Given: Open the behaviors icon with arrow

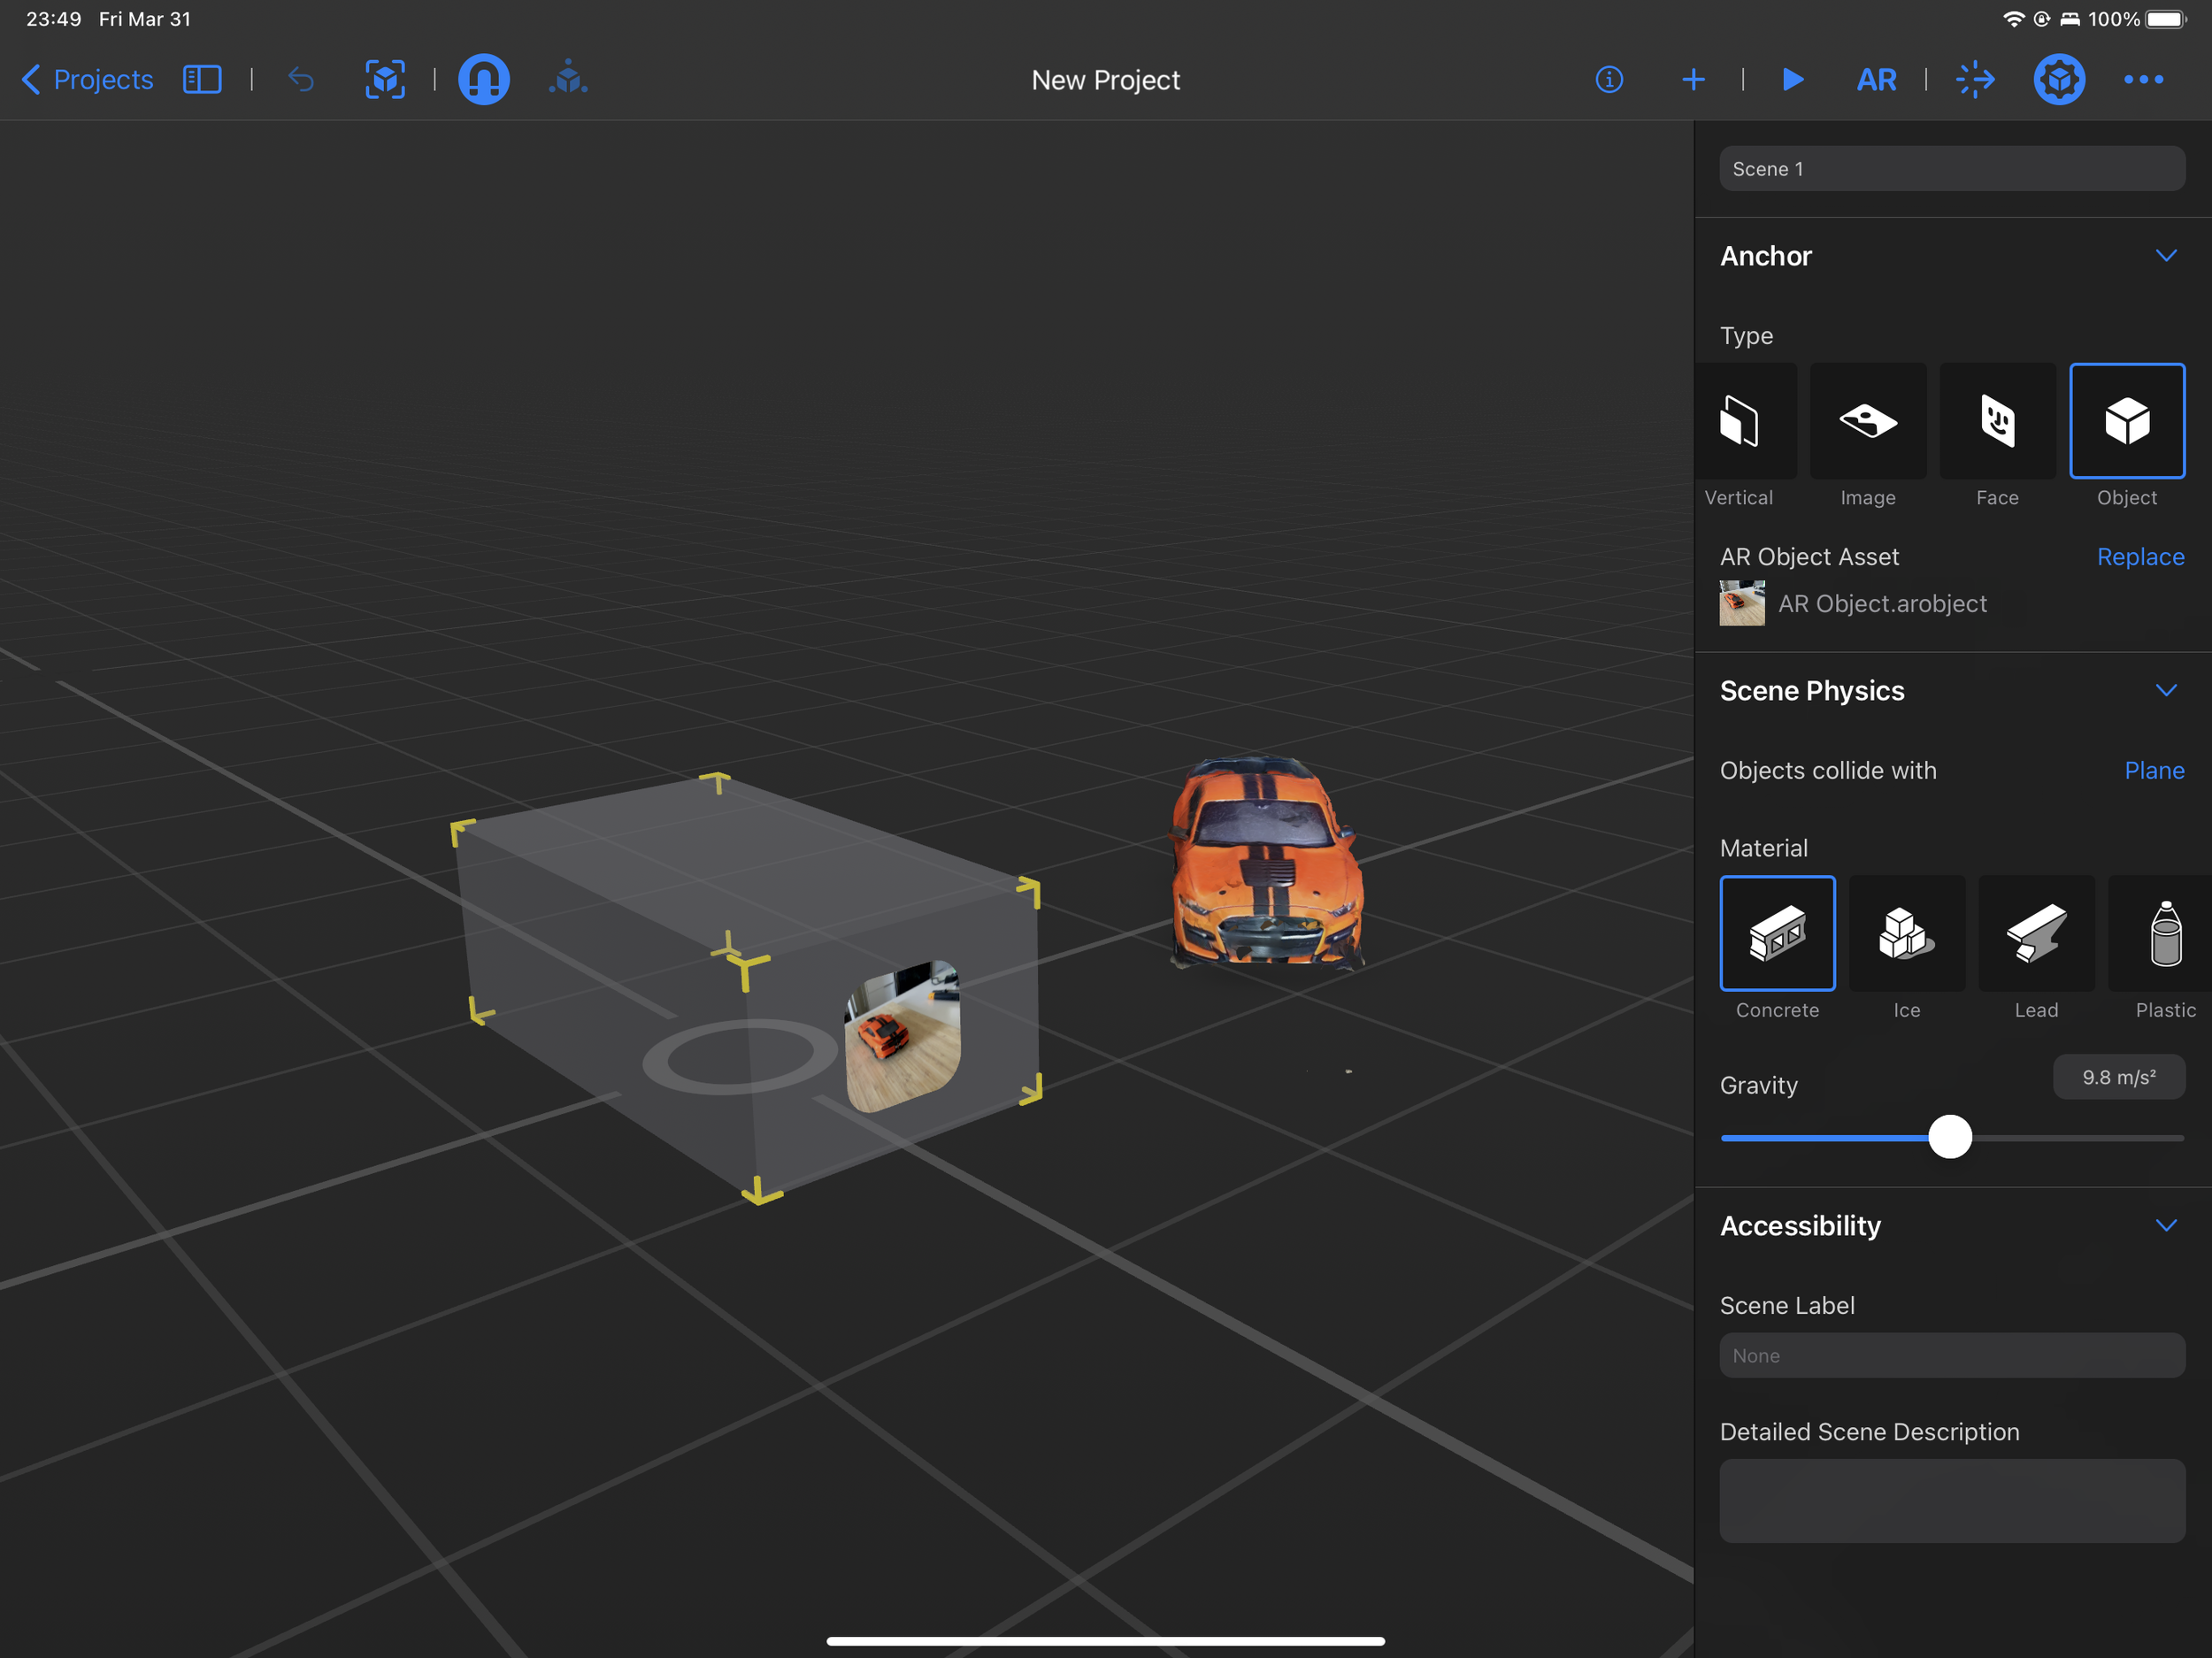Looking at the screenshot, I should 1975,79.
